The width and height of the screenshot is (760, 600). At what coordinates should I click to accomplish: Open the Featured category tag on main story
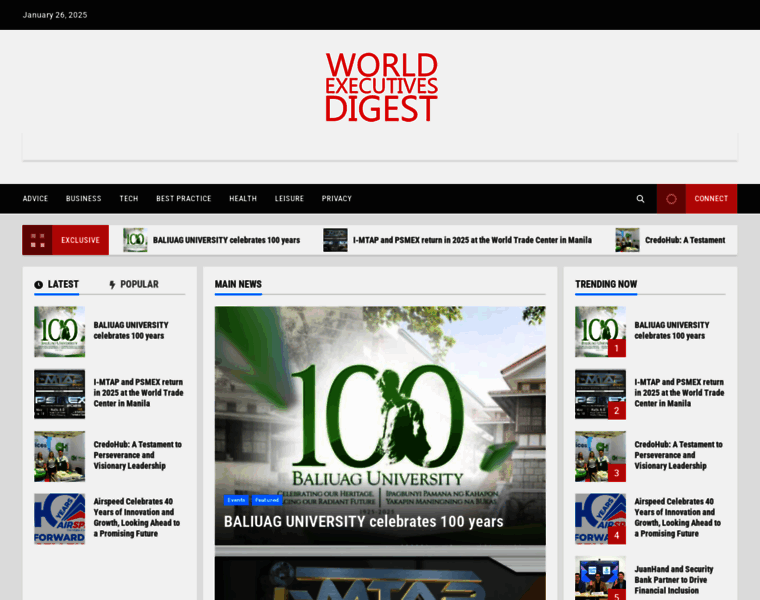267,500
